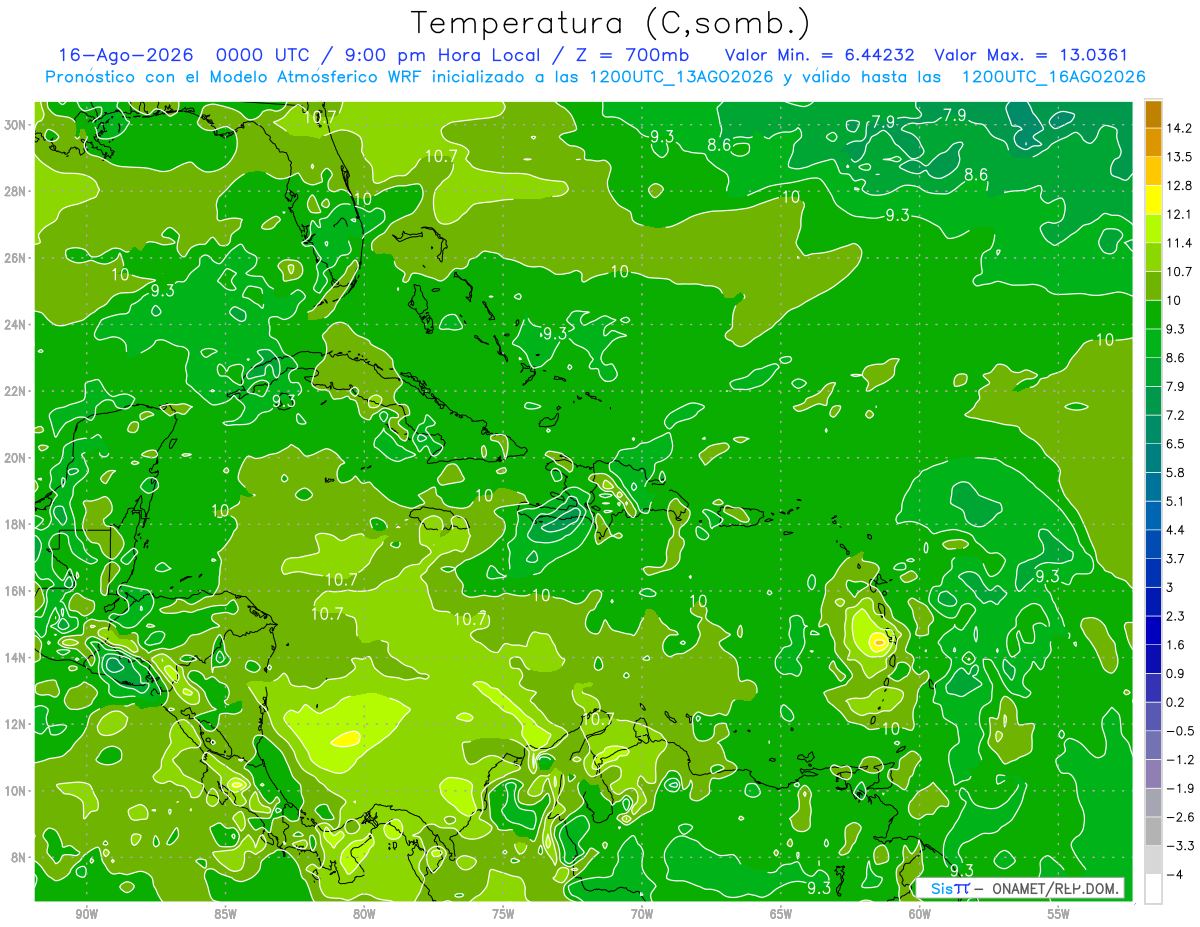This screenshot has height=927, width=1200.
Task: Click the "1.6" colorbar label
Action: point(1176,644)
